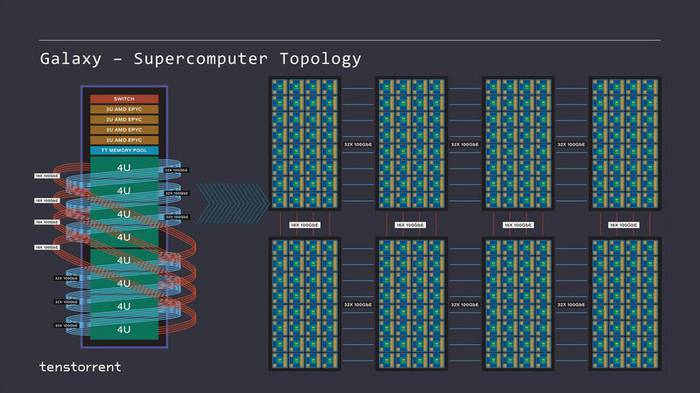This screenshot has width=700, height=393.
Task: Select the blue TT MEMORY POOL block
Action: (x=124, y=150)
